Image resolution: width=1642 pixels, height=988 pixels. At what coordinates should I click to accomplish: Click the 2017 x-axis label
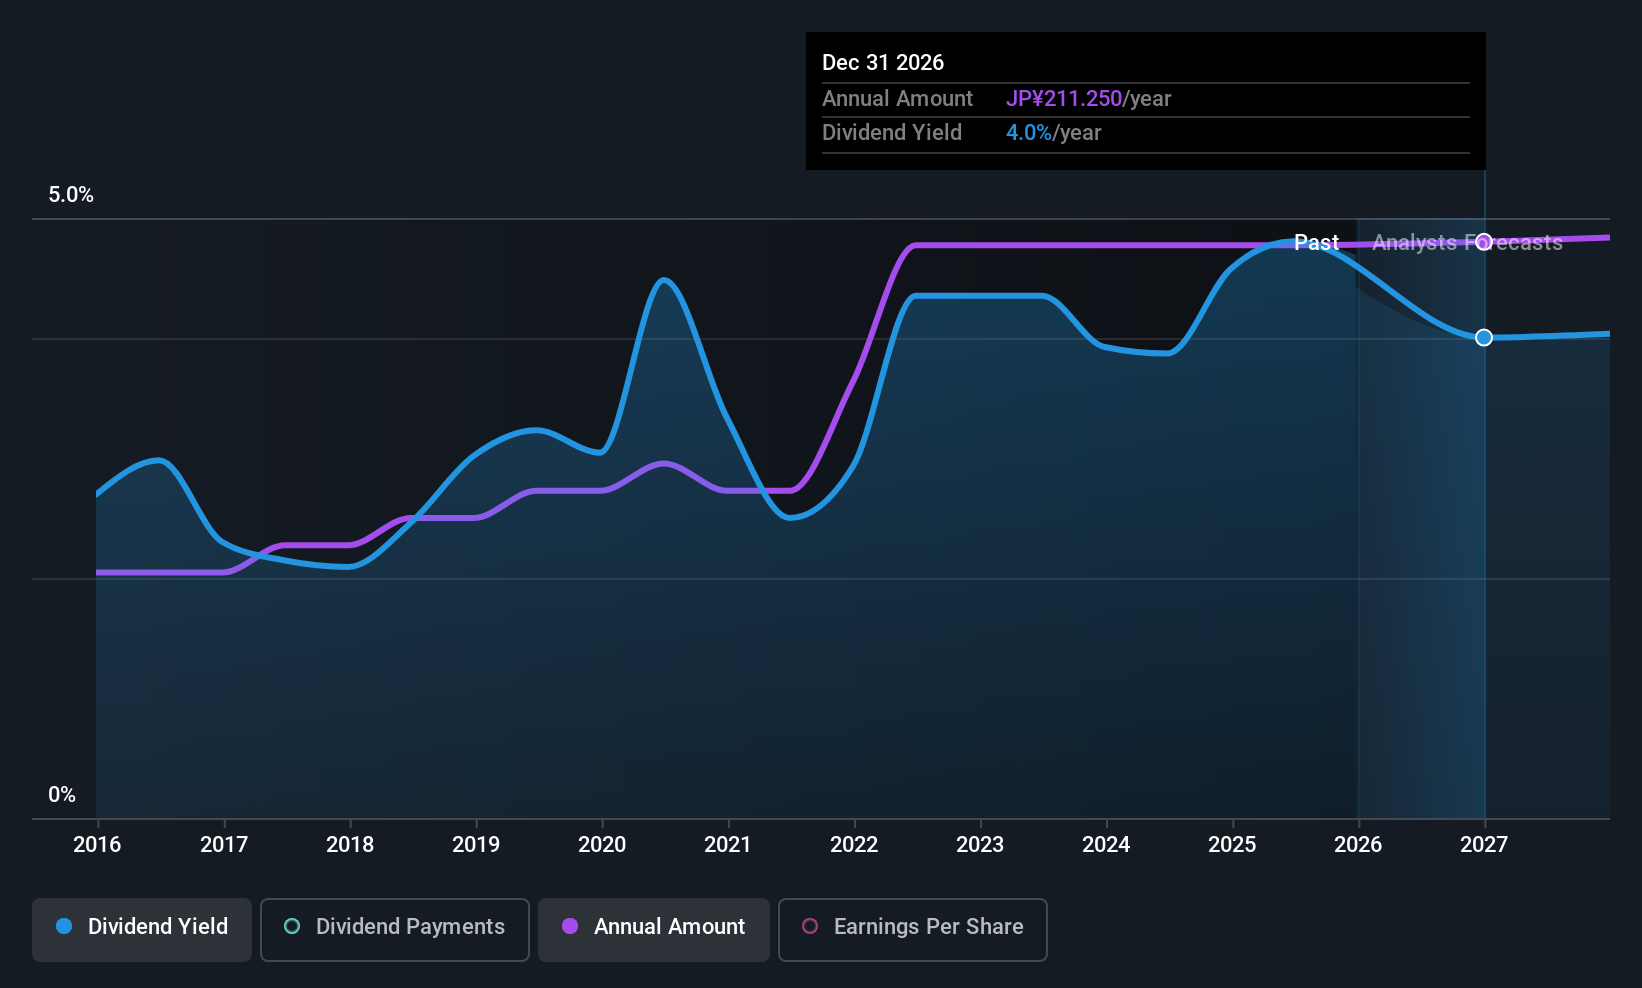point(224,845)
